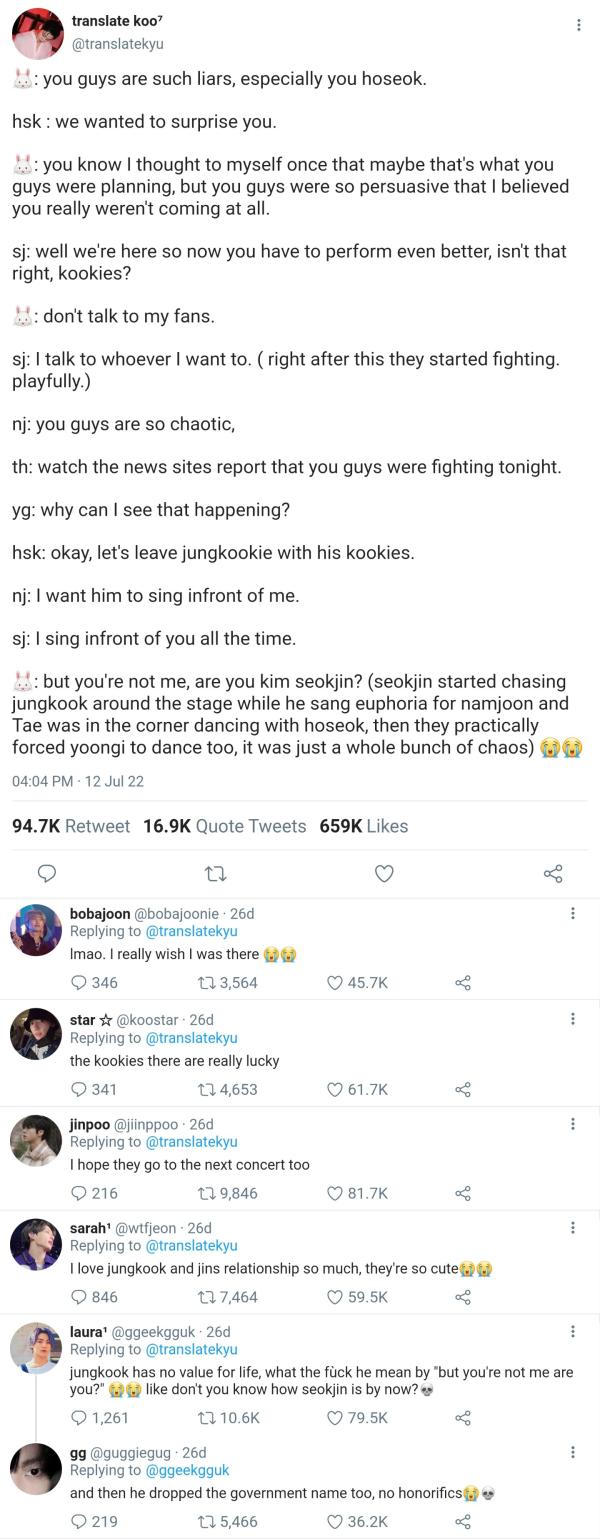Retweet gg's reply with 5,466 retweets
600x1539 pixels.
208,1522
